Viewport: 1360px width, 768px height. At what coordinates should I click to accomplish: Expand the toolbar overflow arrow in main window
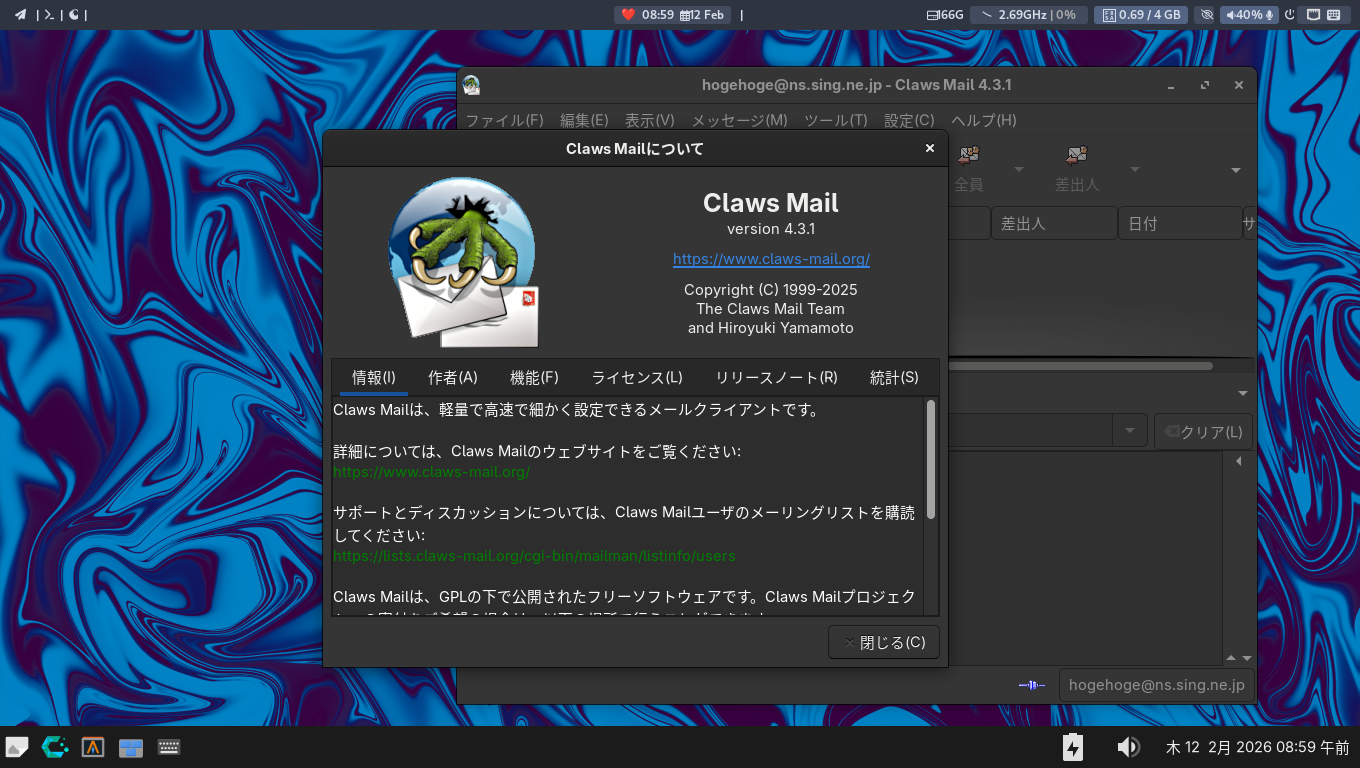click(x=1236, y=170)
